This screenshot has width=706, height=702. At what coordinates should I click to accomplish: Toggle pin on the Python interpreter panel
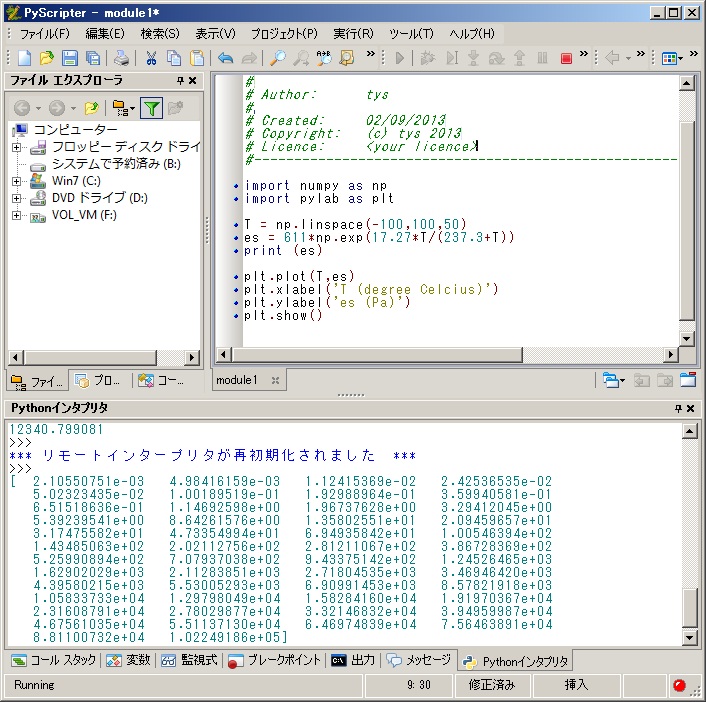[677, 409]
